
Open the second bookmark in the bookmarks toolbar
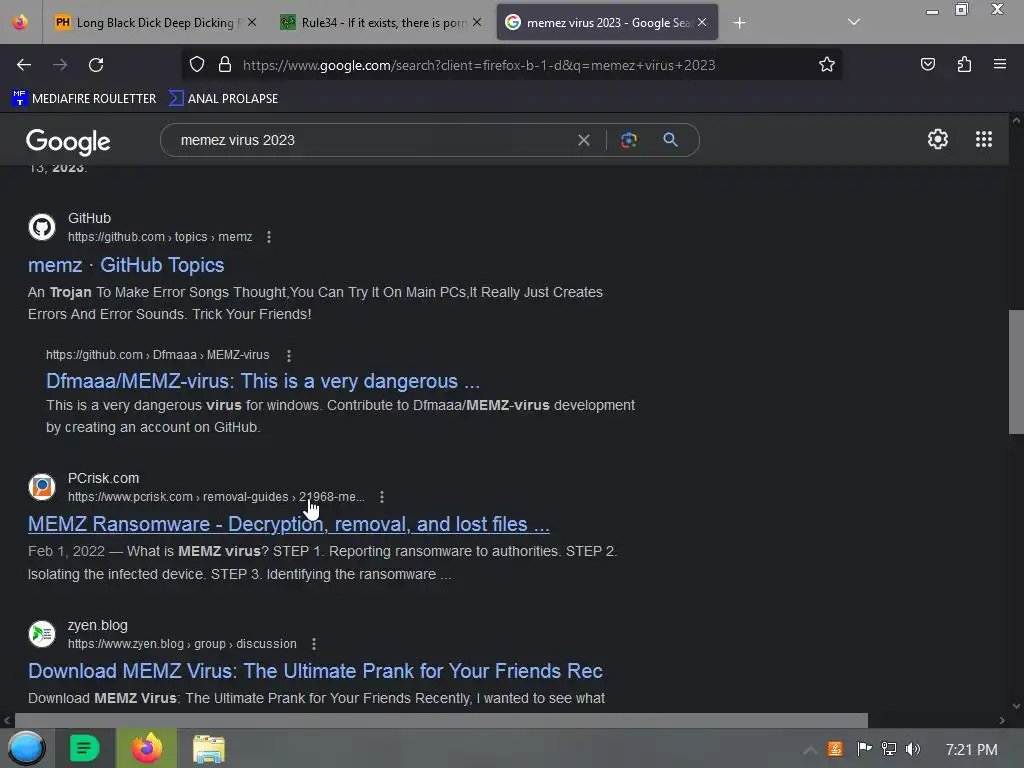(223, 99)
